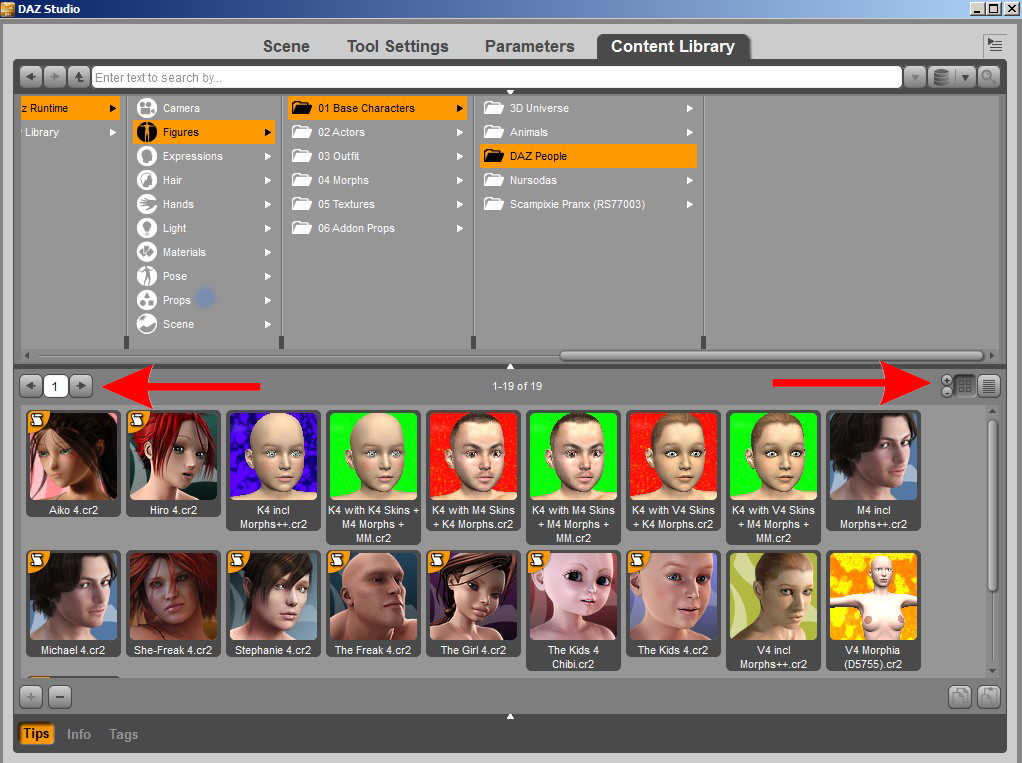Select The Girl 4.cr2 thumbnail
Viewport: 1022px width, 763px height.
tap(473, 604)
